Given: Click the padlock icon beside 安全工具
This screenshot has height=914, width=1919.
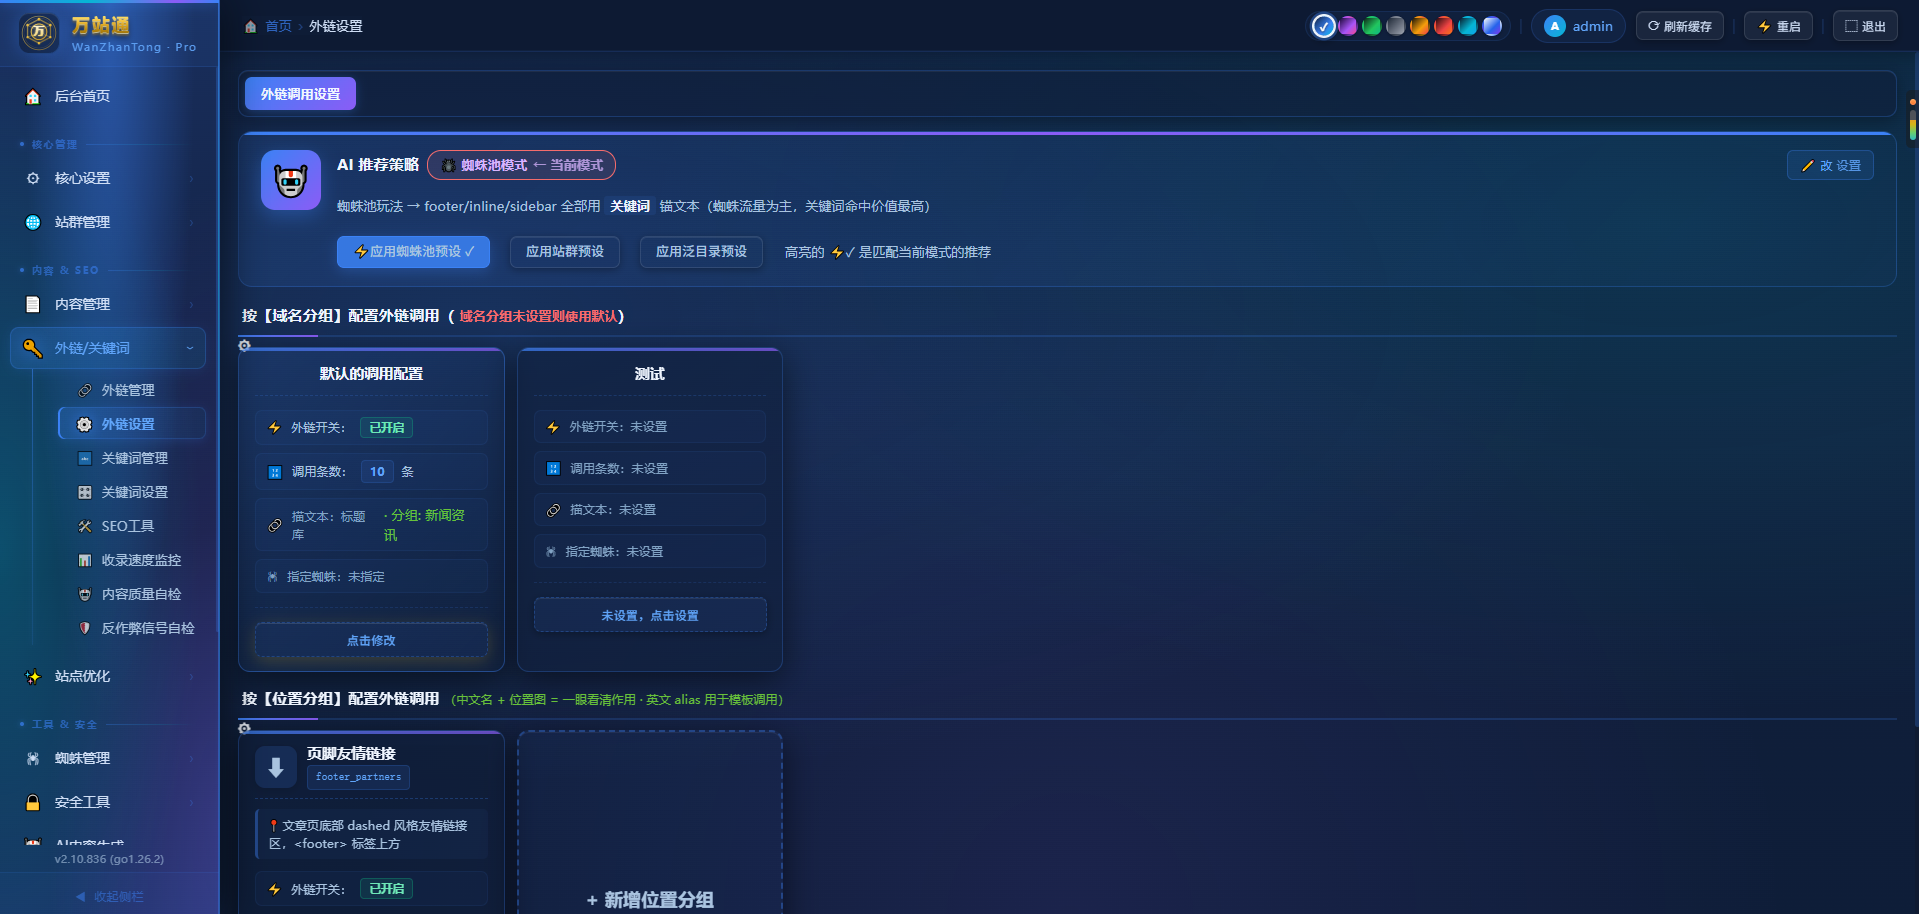Looking at the screenshot, I should click(x=33, y=802).
